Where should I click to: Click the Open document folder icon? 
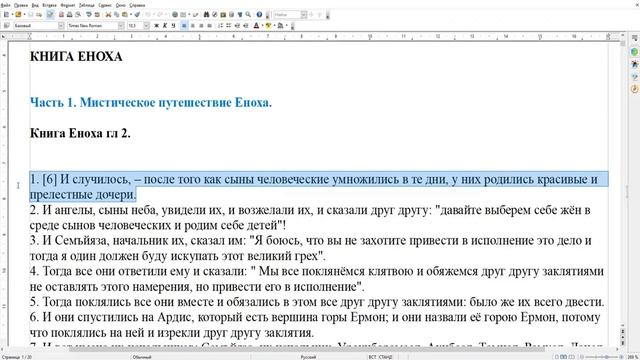pyautogui.click(x=18, y=15)
